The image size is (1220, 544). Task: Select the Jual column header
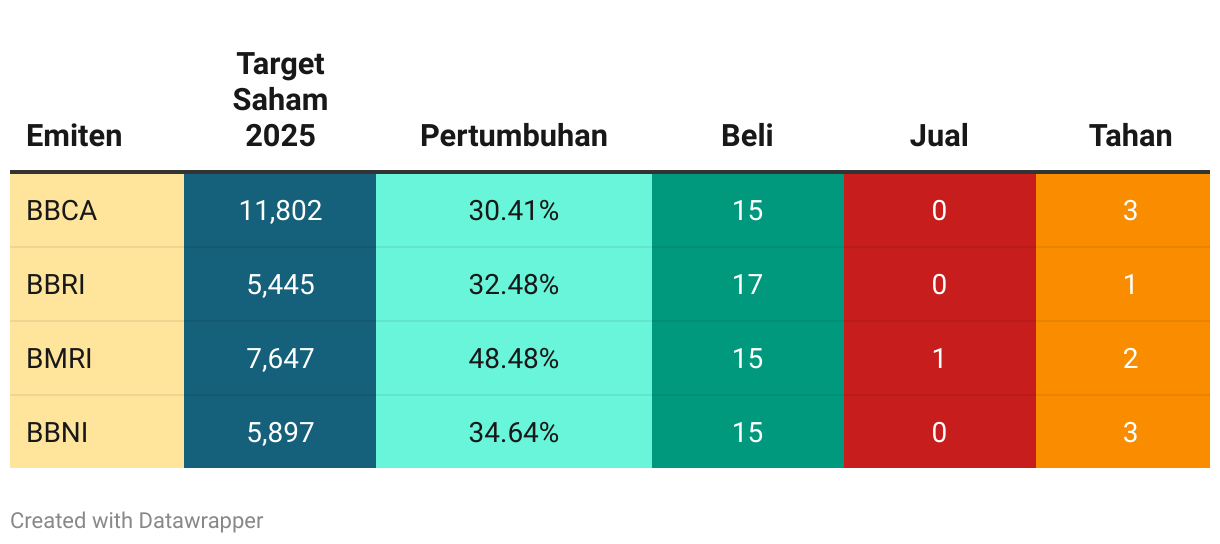tap(939, 135)
